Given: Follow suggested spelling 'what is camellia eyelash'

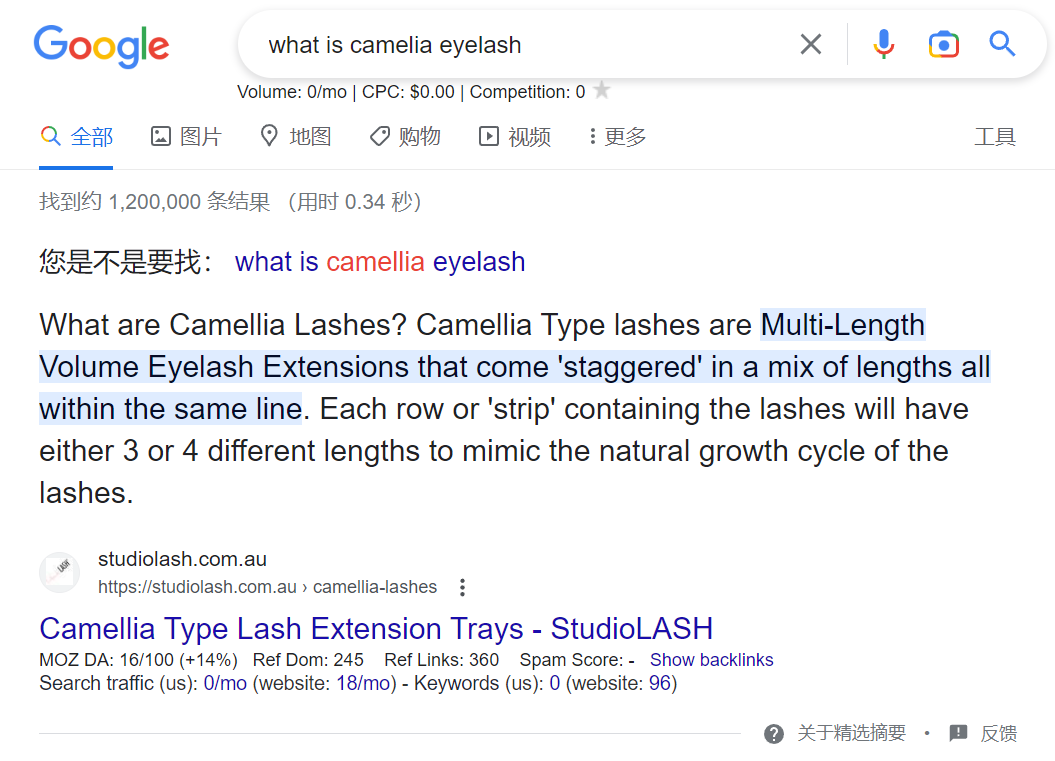Looking at the screenshot, I should click(379, 262).
